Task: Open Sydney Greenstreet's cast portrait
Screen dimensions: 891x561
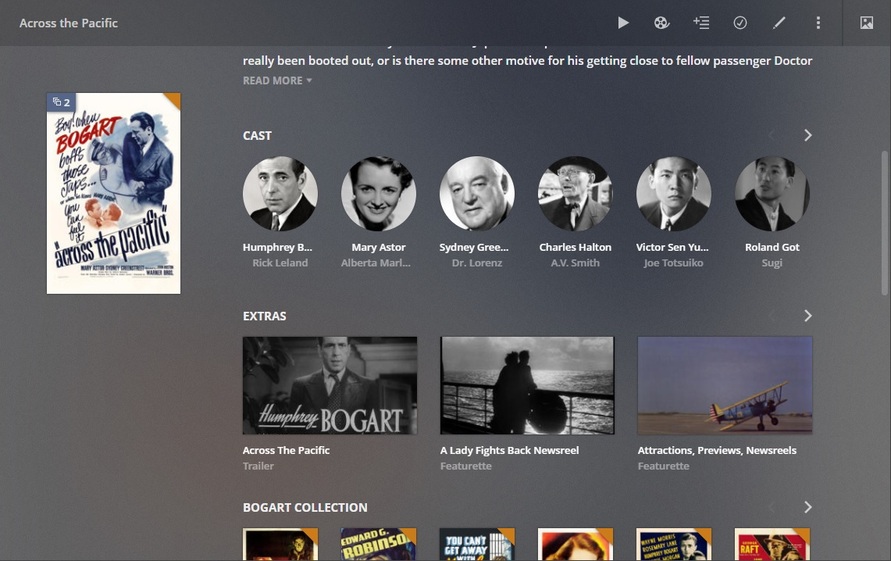Action: [477, 193]
